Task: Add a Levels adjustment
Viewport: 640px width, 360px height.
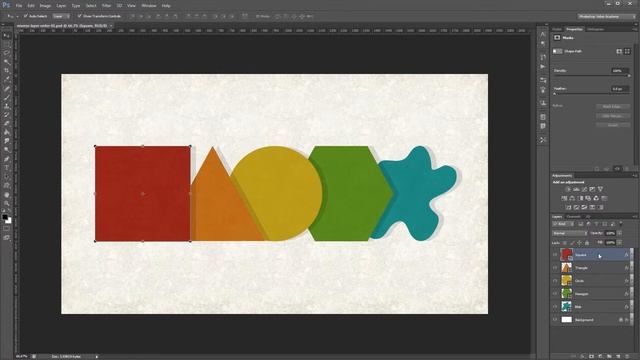Action: 576,189
